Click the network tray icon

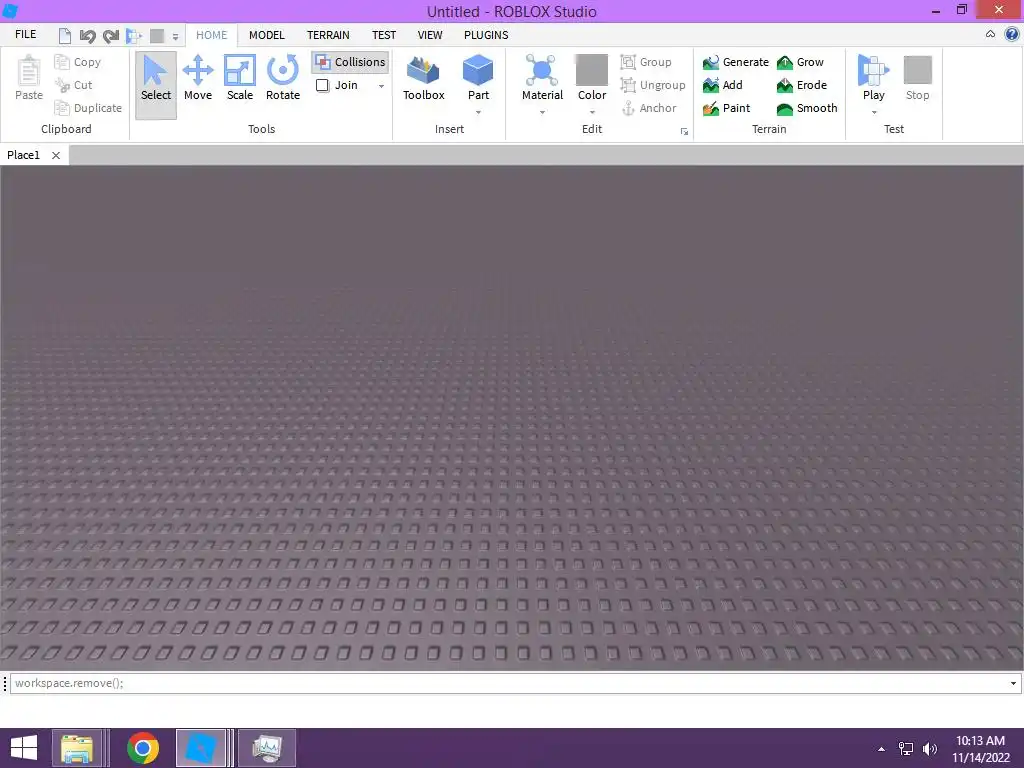click(x=906, y=749)
